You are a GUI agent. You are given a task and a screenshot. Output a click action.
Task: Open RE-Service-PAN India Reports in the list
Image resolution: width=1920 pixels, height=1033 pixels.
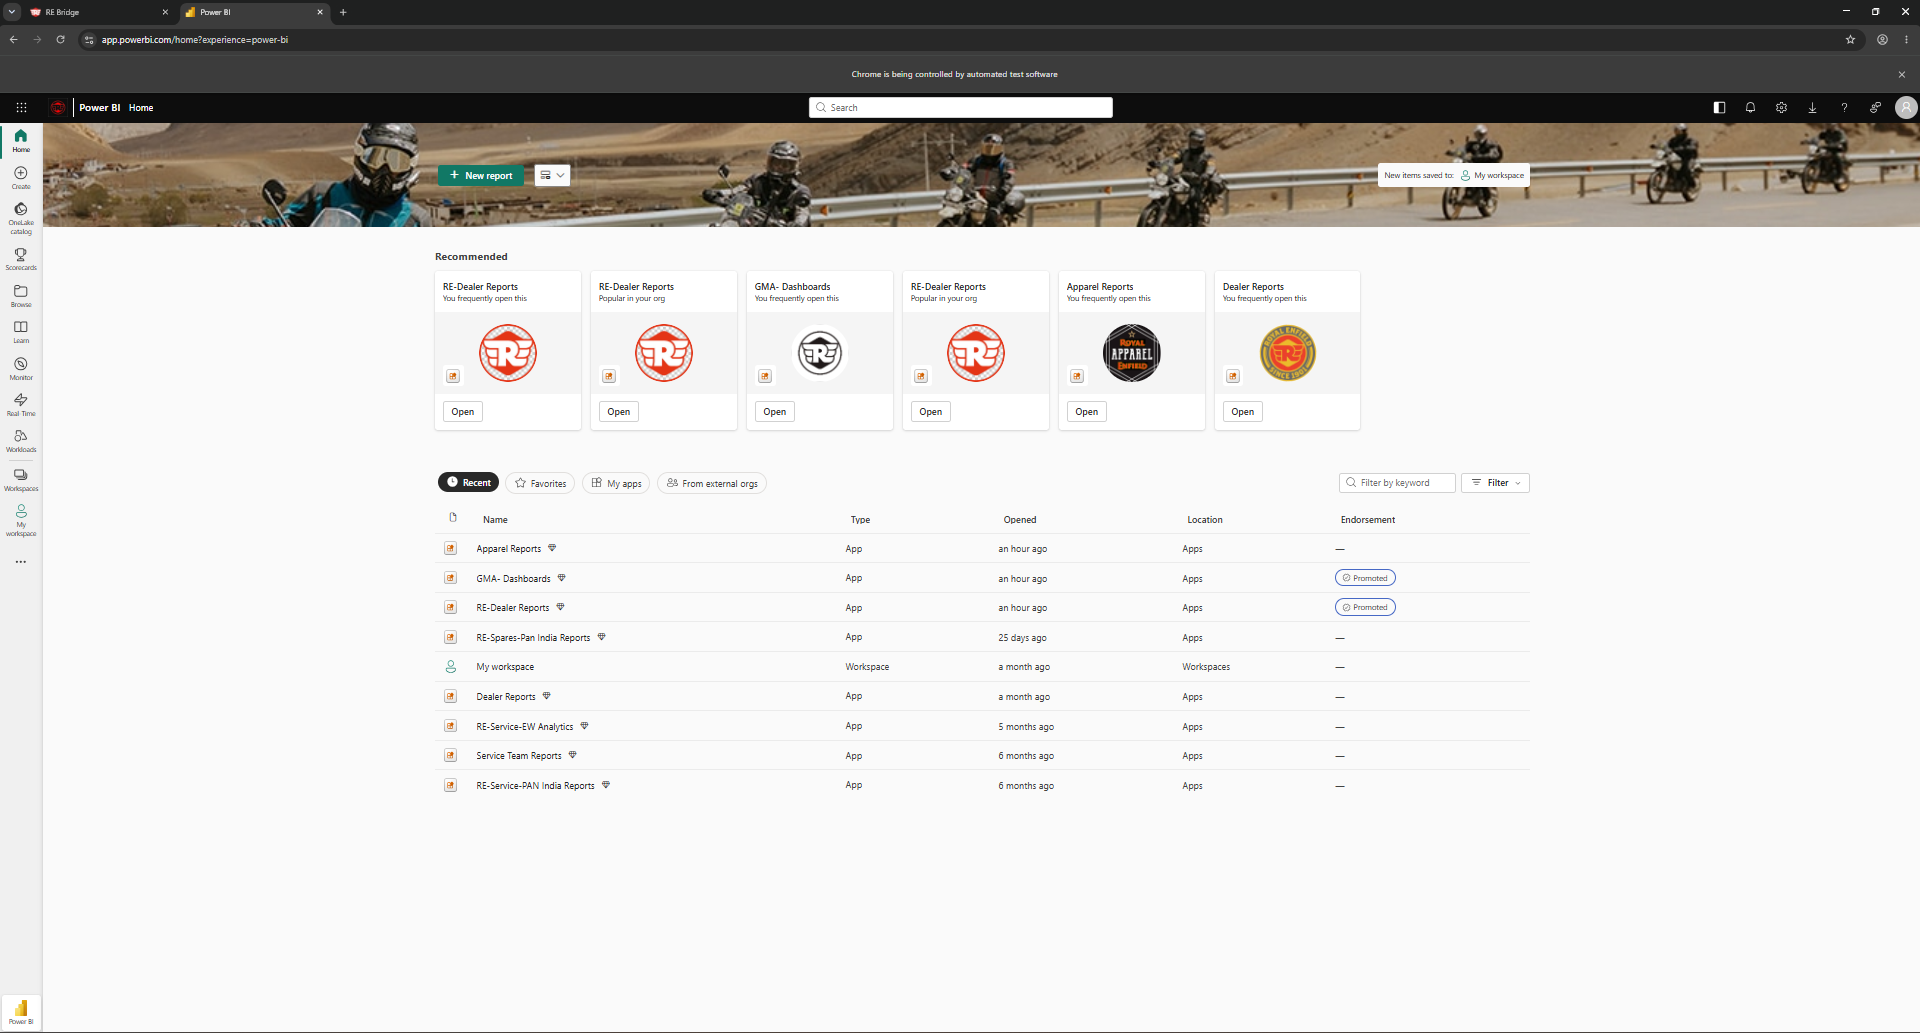[x=535, y=786]
